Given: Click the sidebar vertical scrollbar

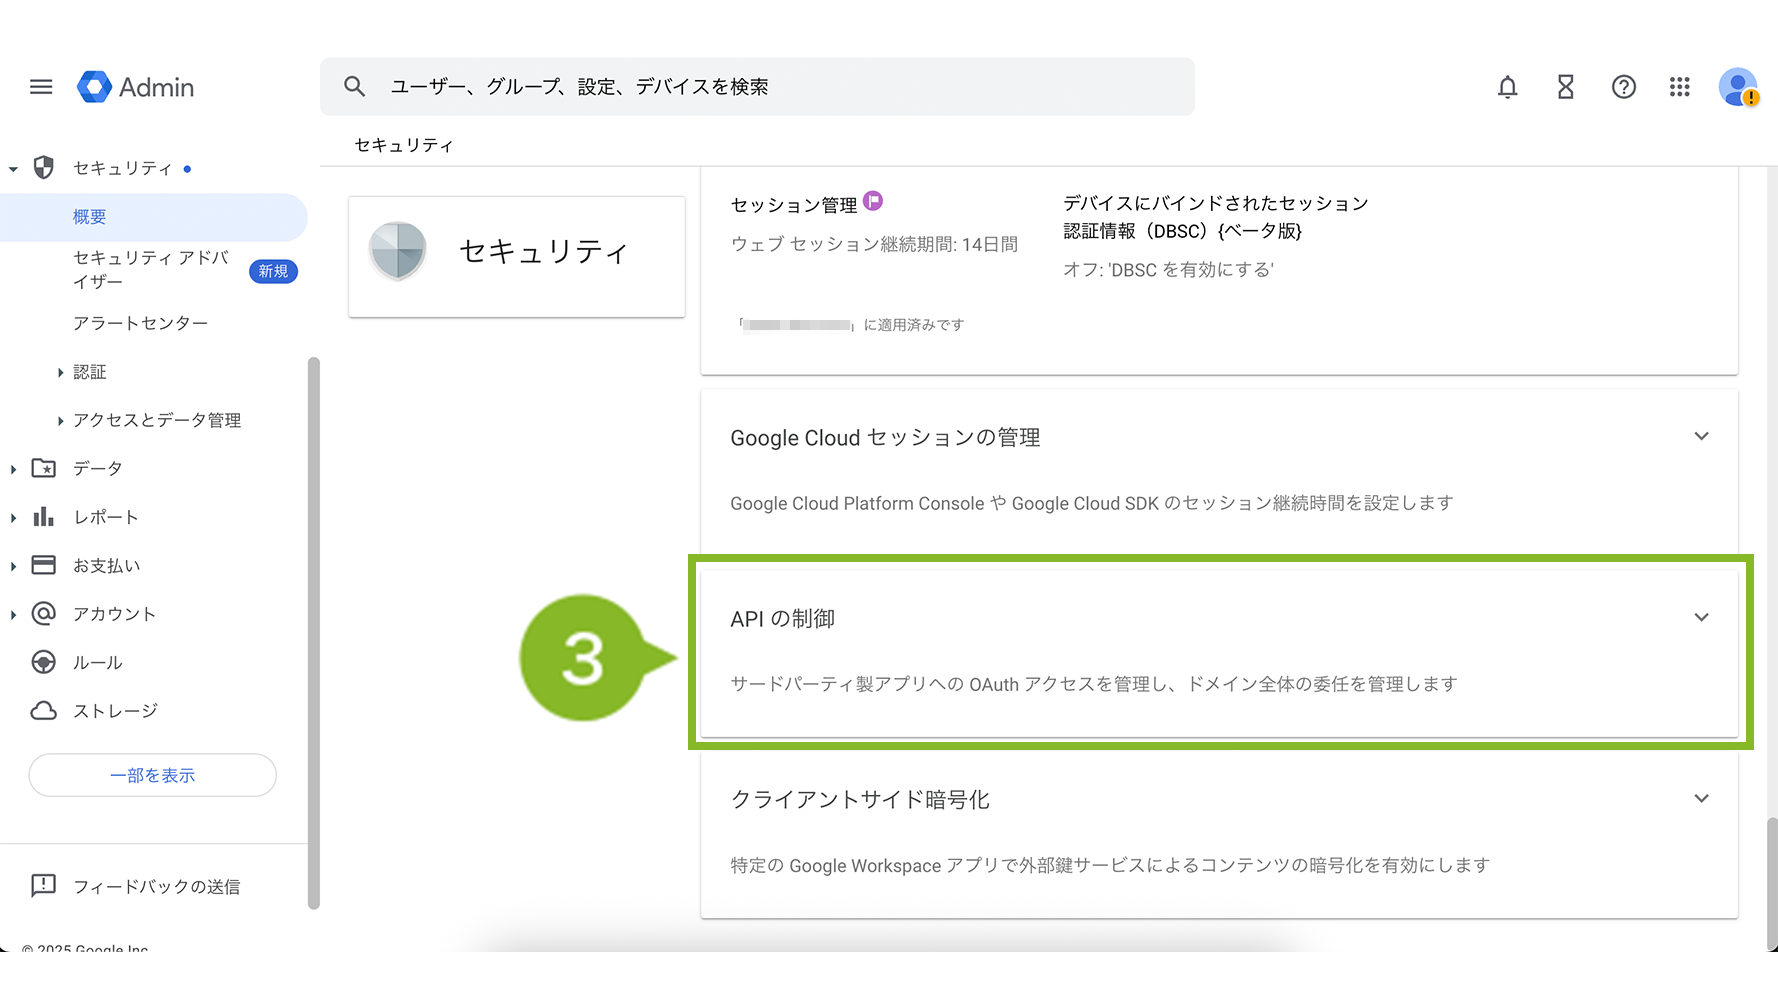Looking at the screenshot, I should (313, 630).
